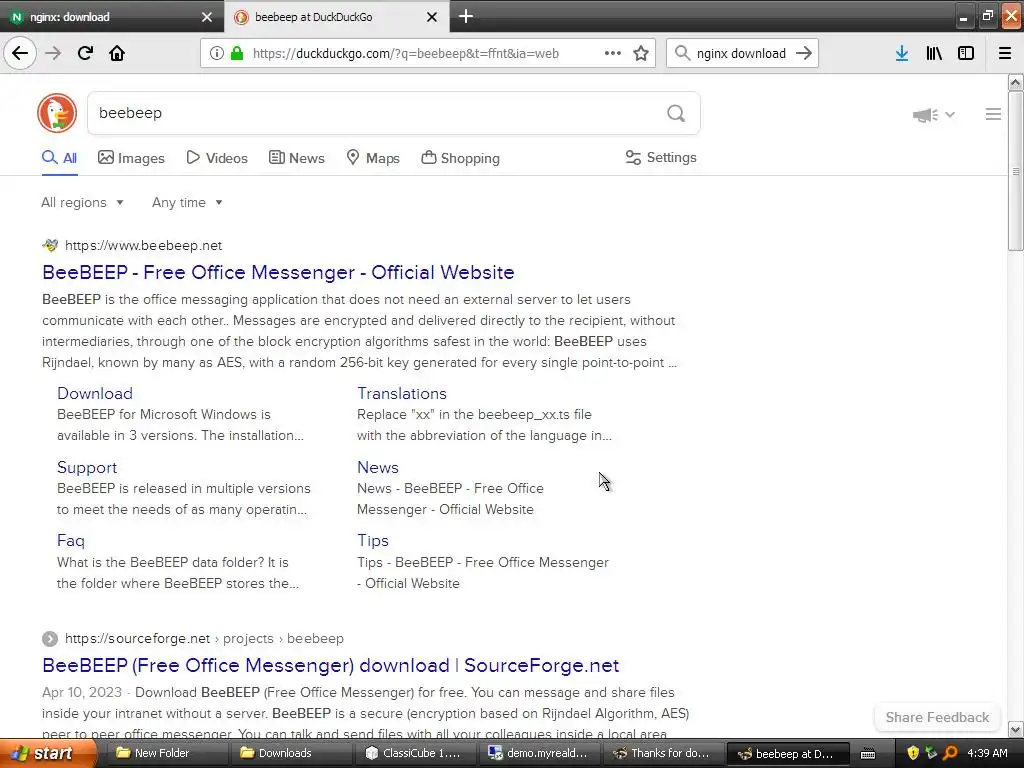The image size is (1024, 768).
Task: Open the DuckDuckGo side menu icon
Action: 993,114
